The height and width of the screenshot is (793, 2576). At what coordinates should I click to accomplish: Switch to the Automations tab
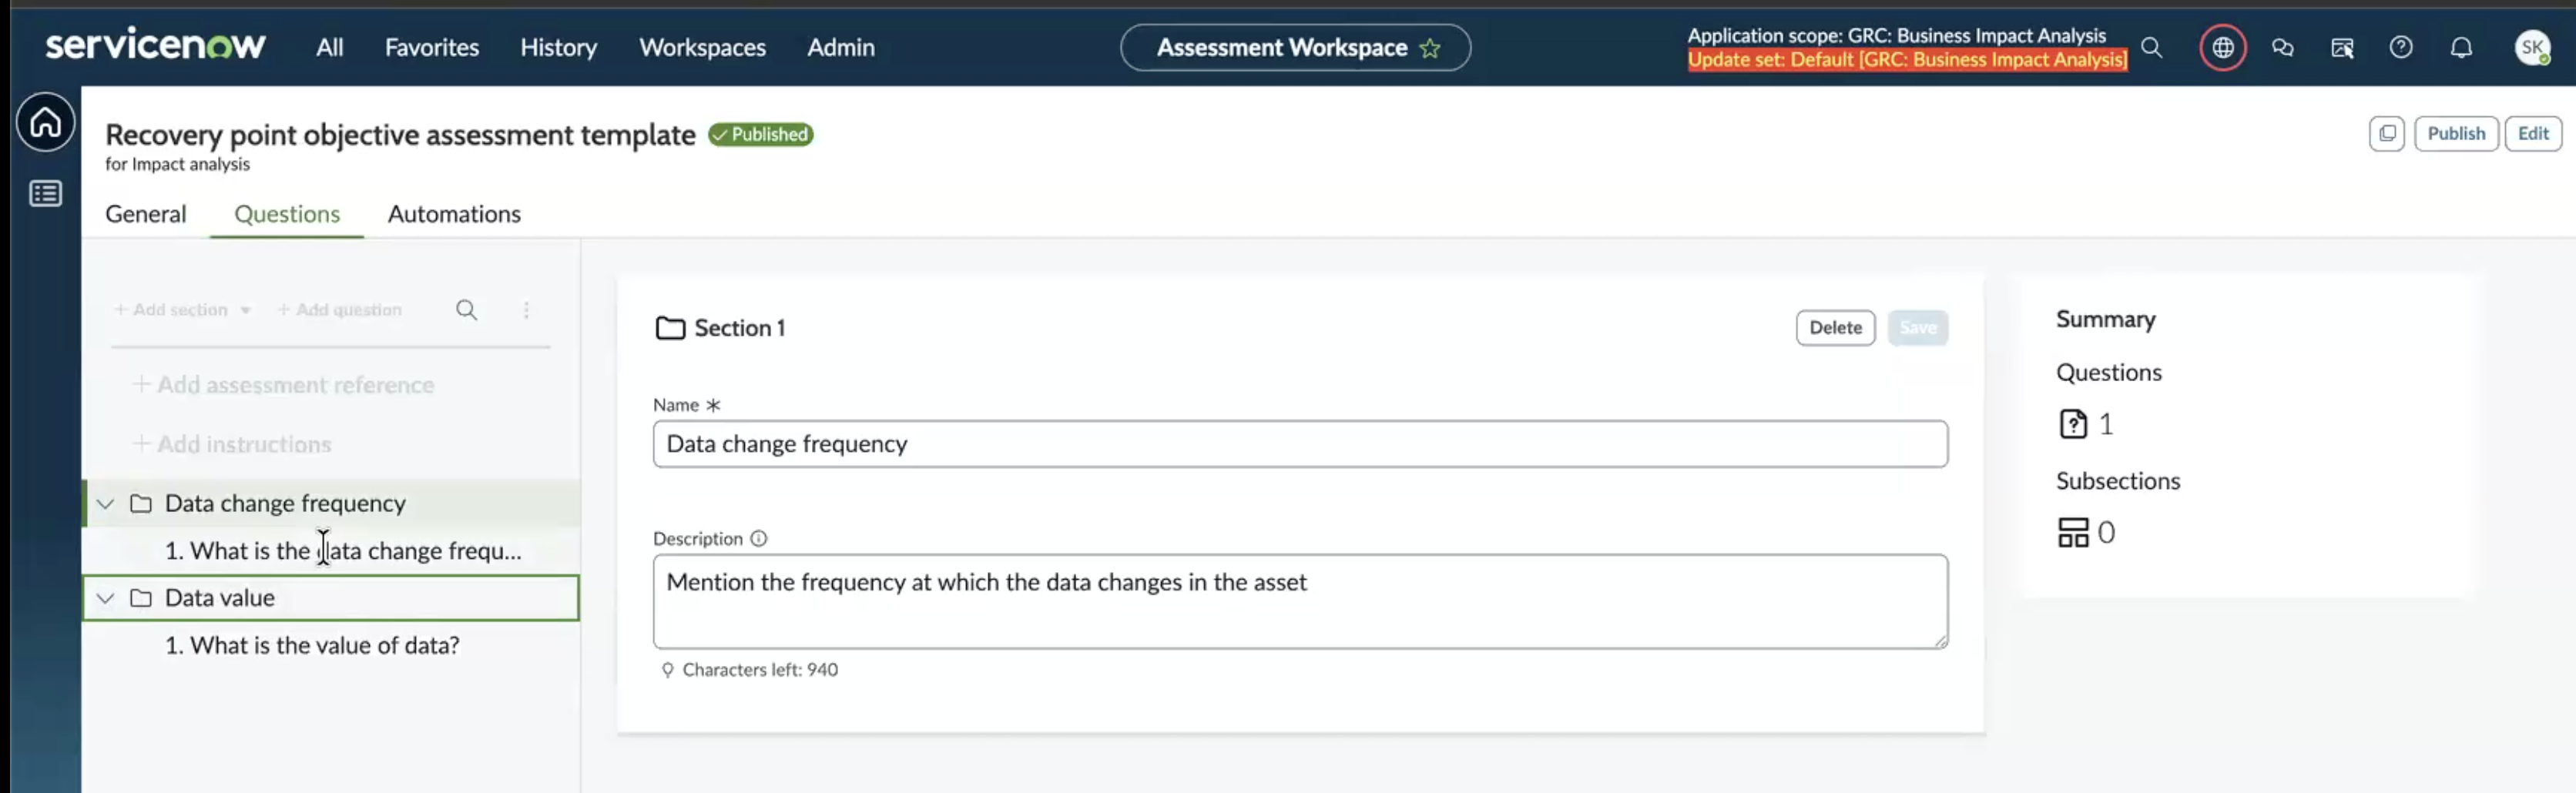pos(454,214)
